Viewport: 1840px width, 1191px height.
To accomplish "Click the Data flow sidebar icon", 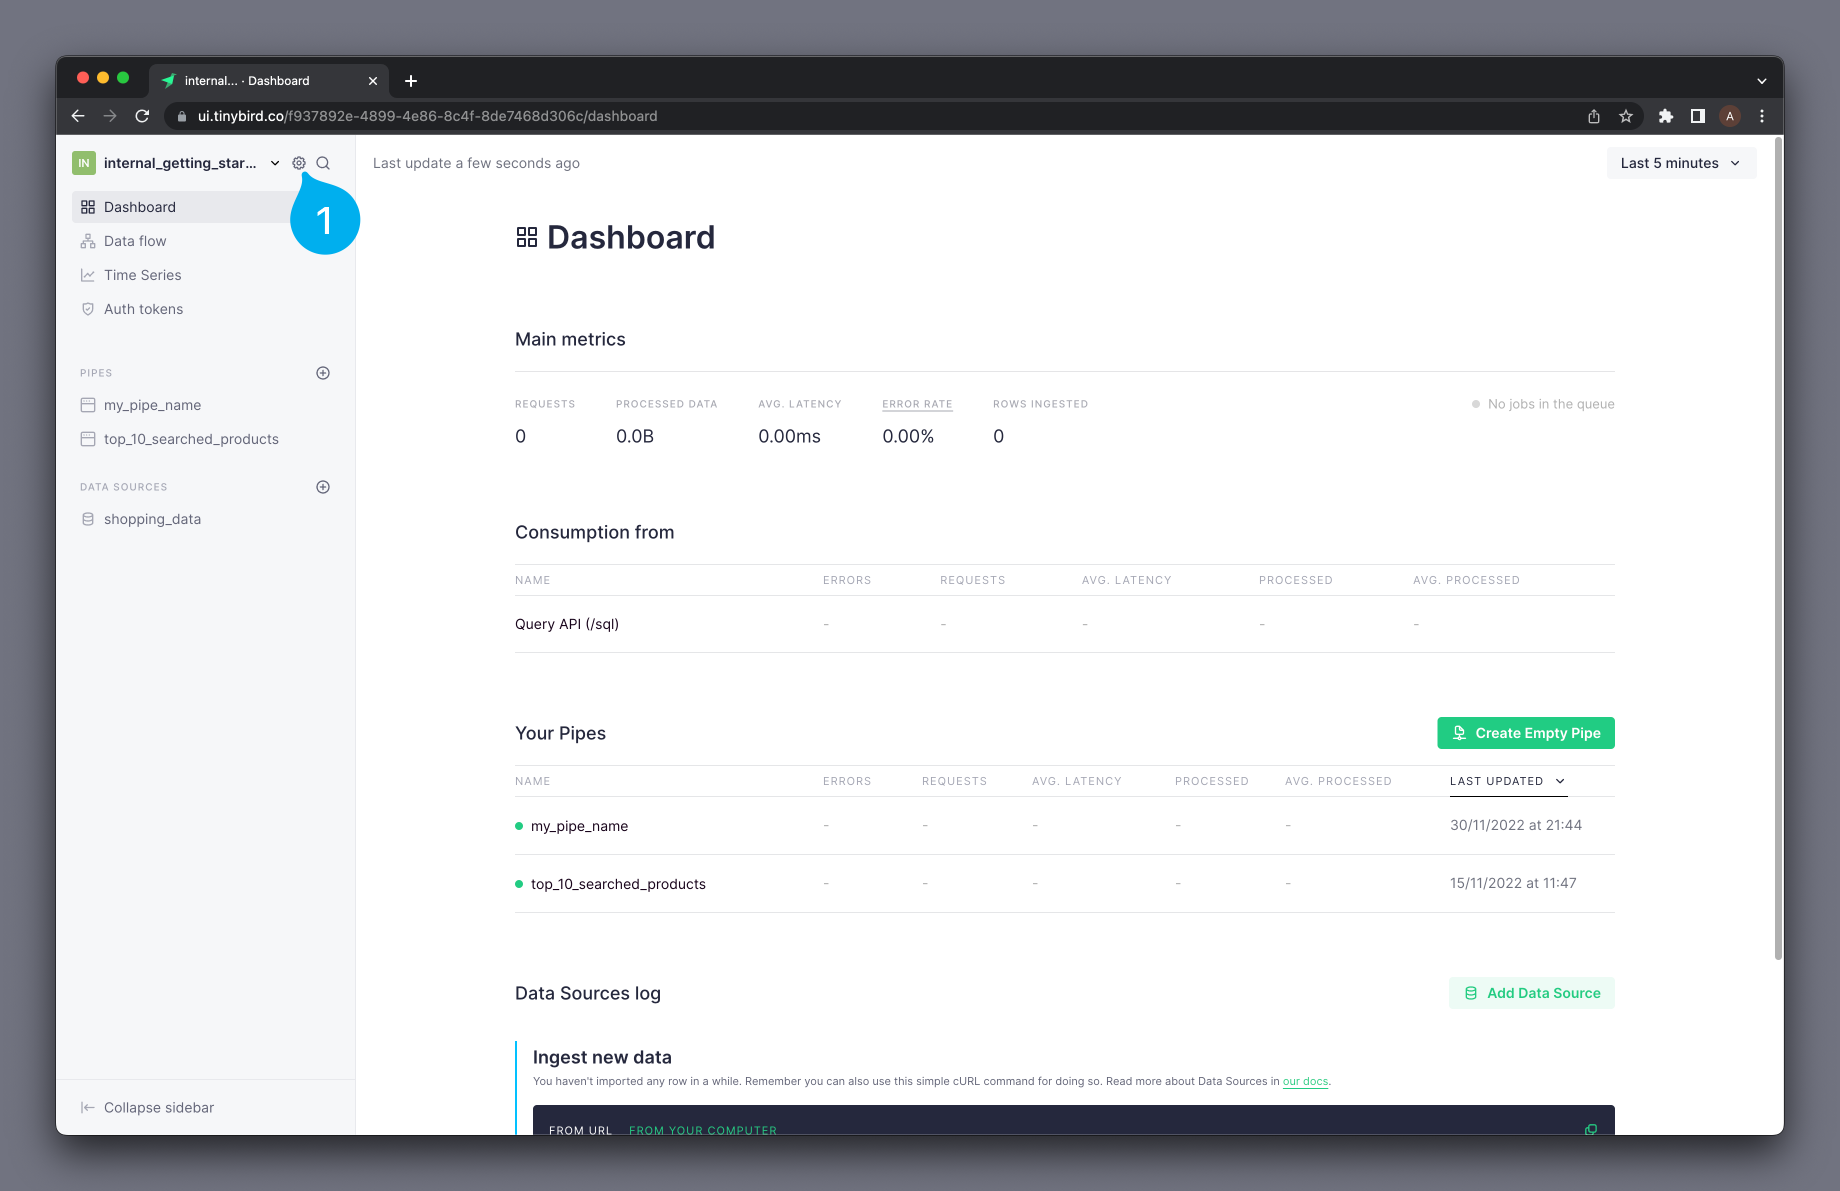I will click(x=88, y=241).
